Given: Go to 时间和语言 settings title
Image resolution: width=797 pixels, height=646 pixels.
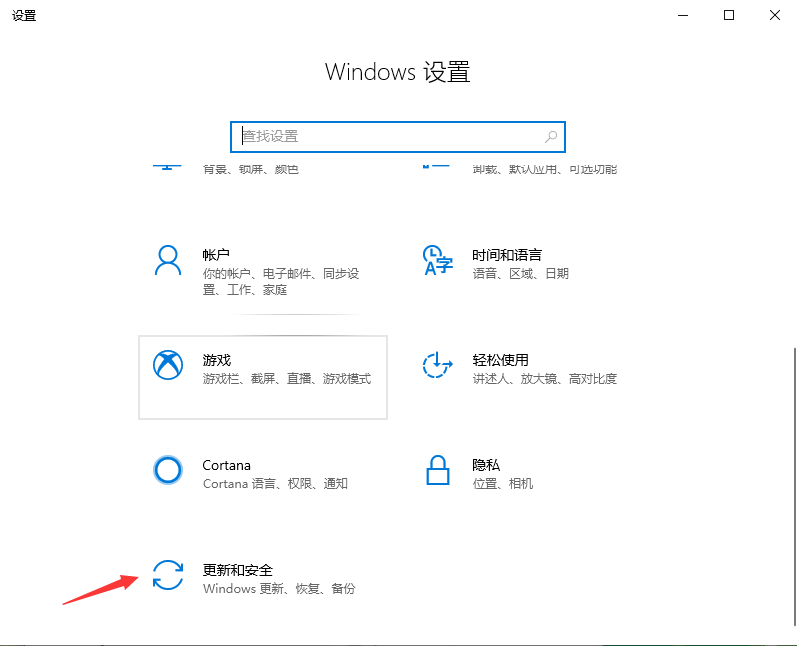Looking at the screenshot, I should (x=506, y=255).
